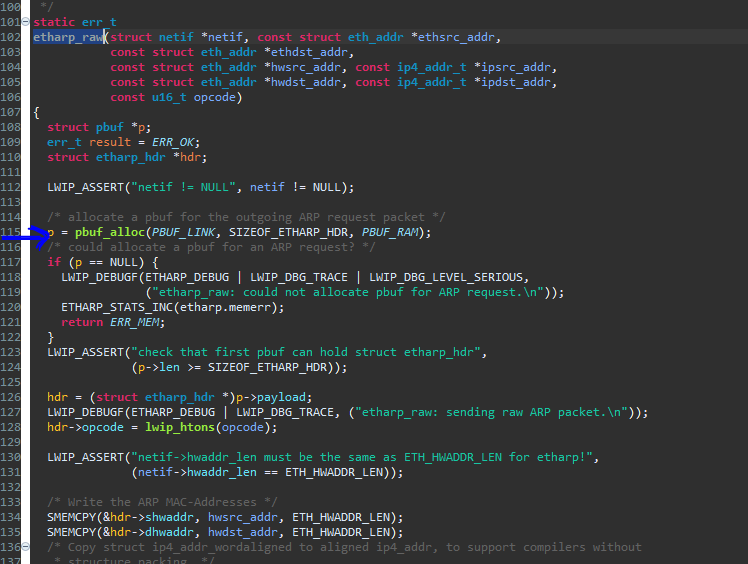Collapse the comment fold marker at line 136
748x564 pixels.
(x=25, y=547)
